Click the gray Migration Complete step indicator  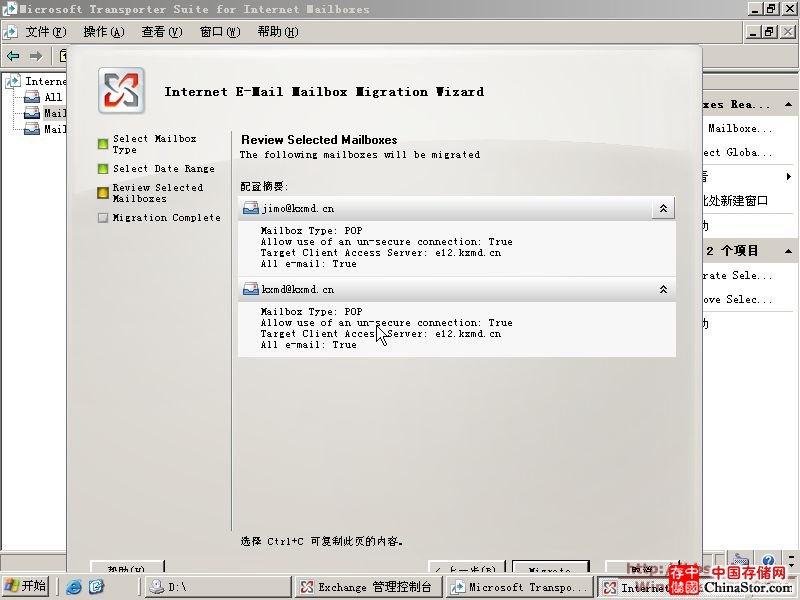point(103,218)
